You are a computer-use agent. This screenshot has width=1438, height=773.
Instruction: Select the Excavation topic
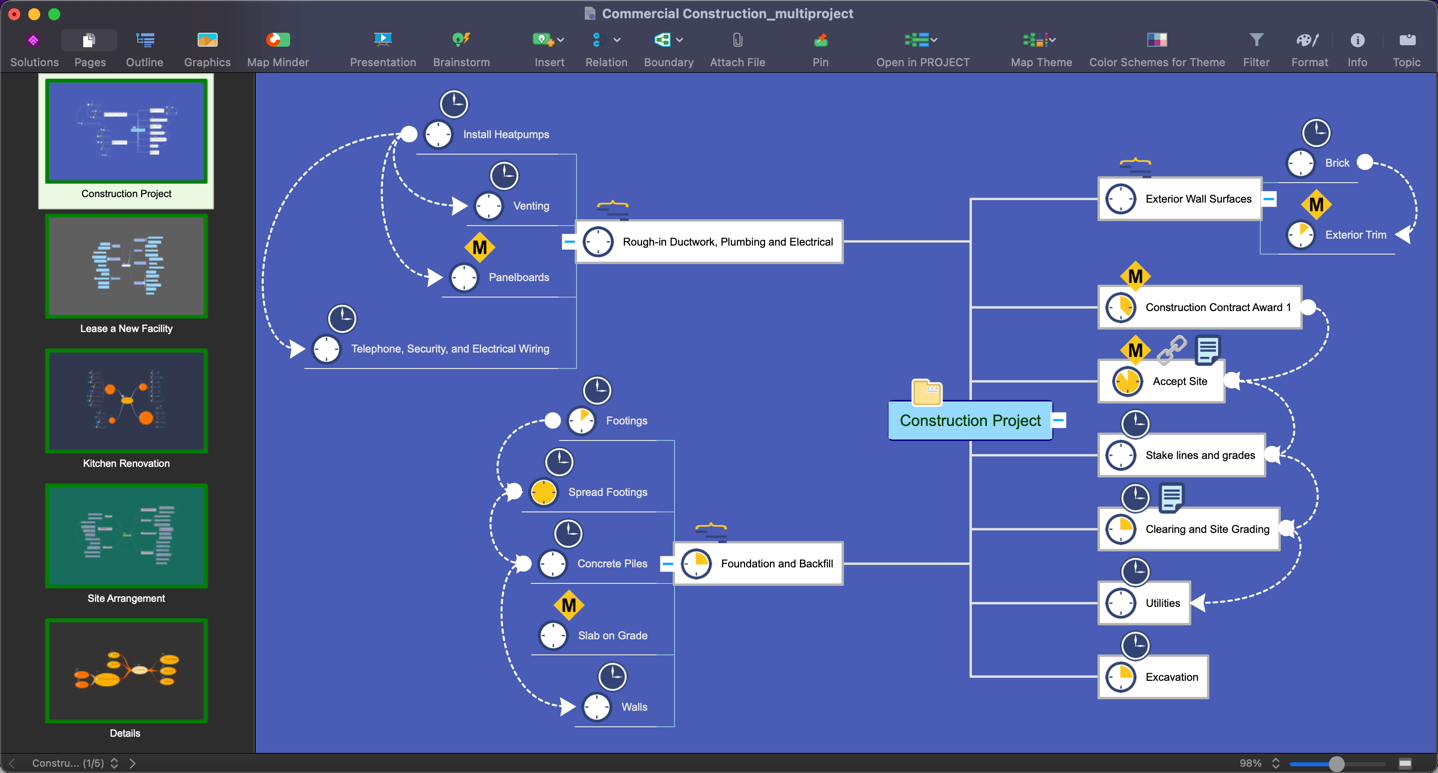tap(1153, 677)
